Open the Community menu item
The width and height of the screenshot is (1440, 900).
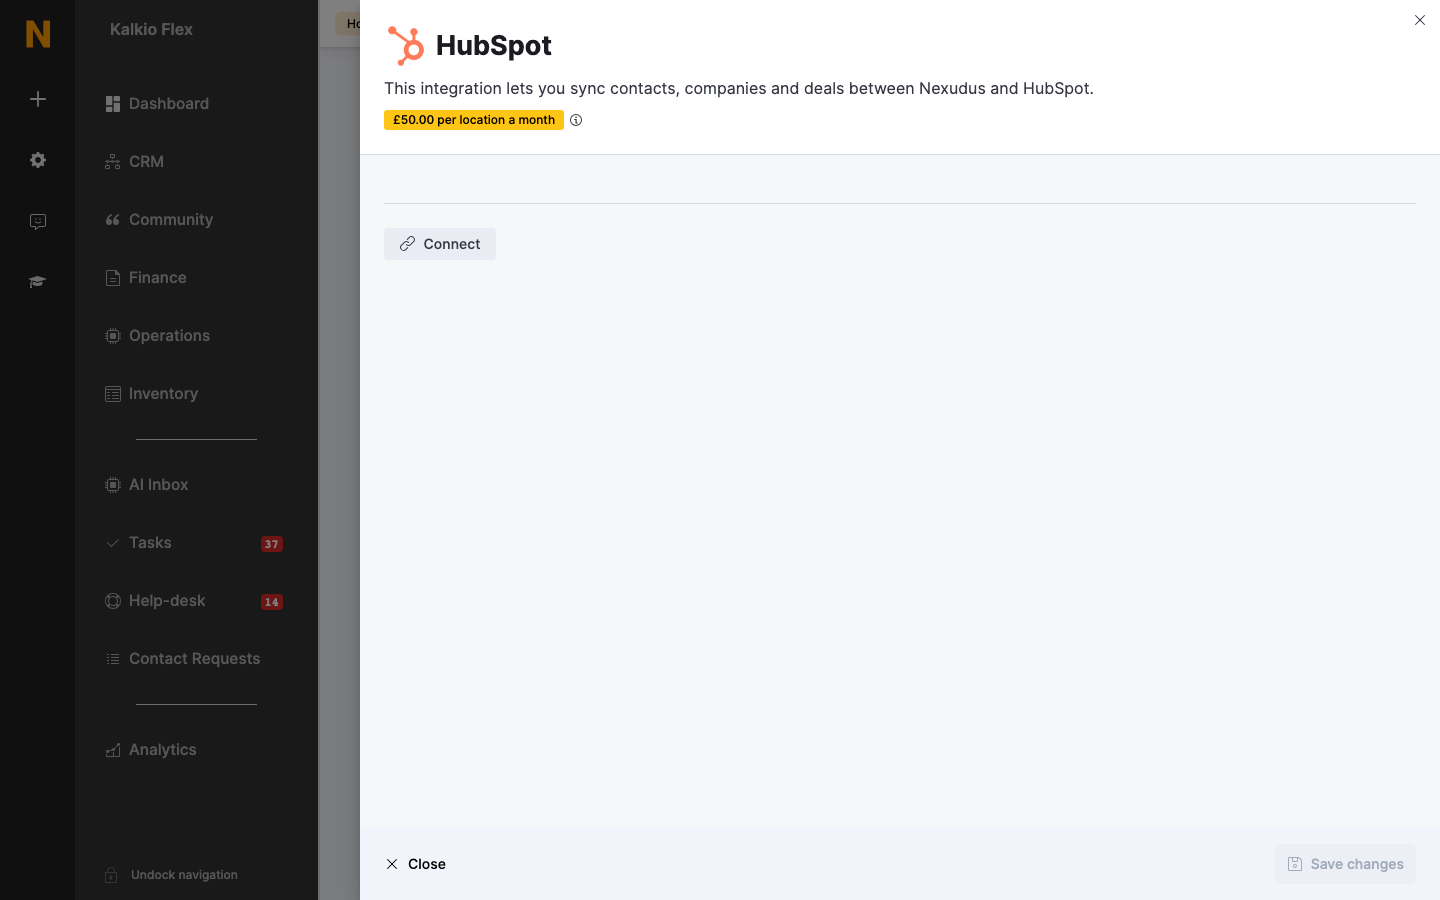pos(159,220)
